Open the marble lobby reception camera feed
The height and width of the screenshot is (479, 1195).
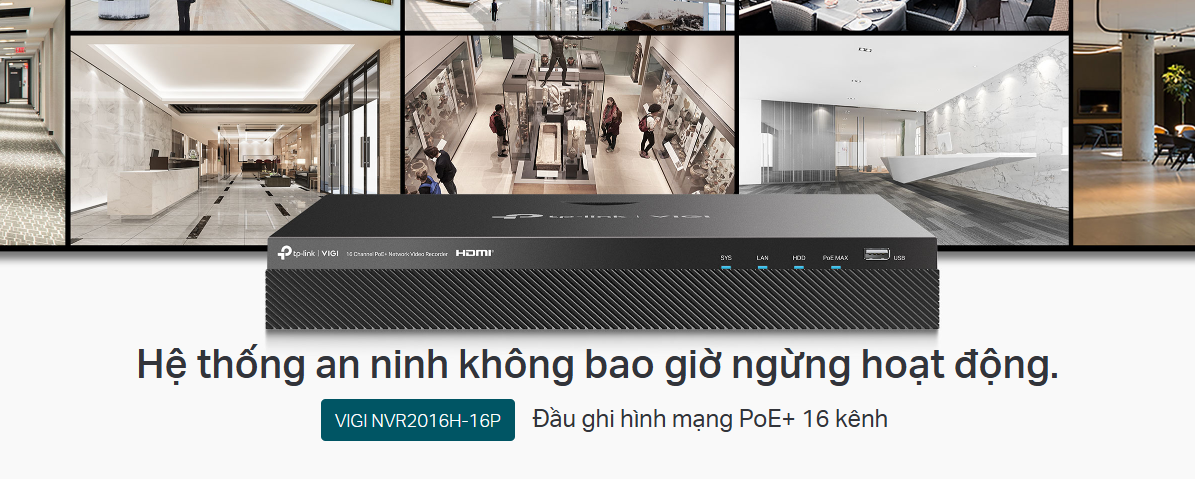click(x=235, y=140)
